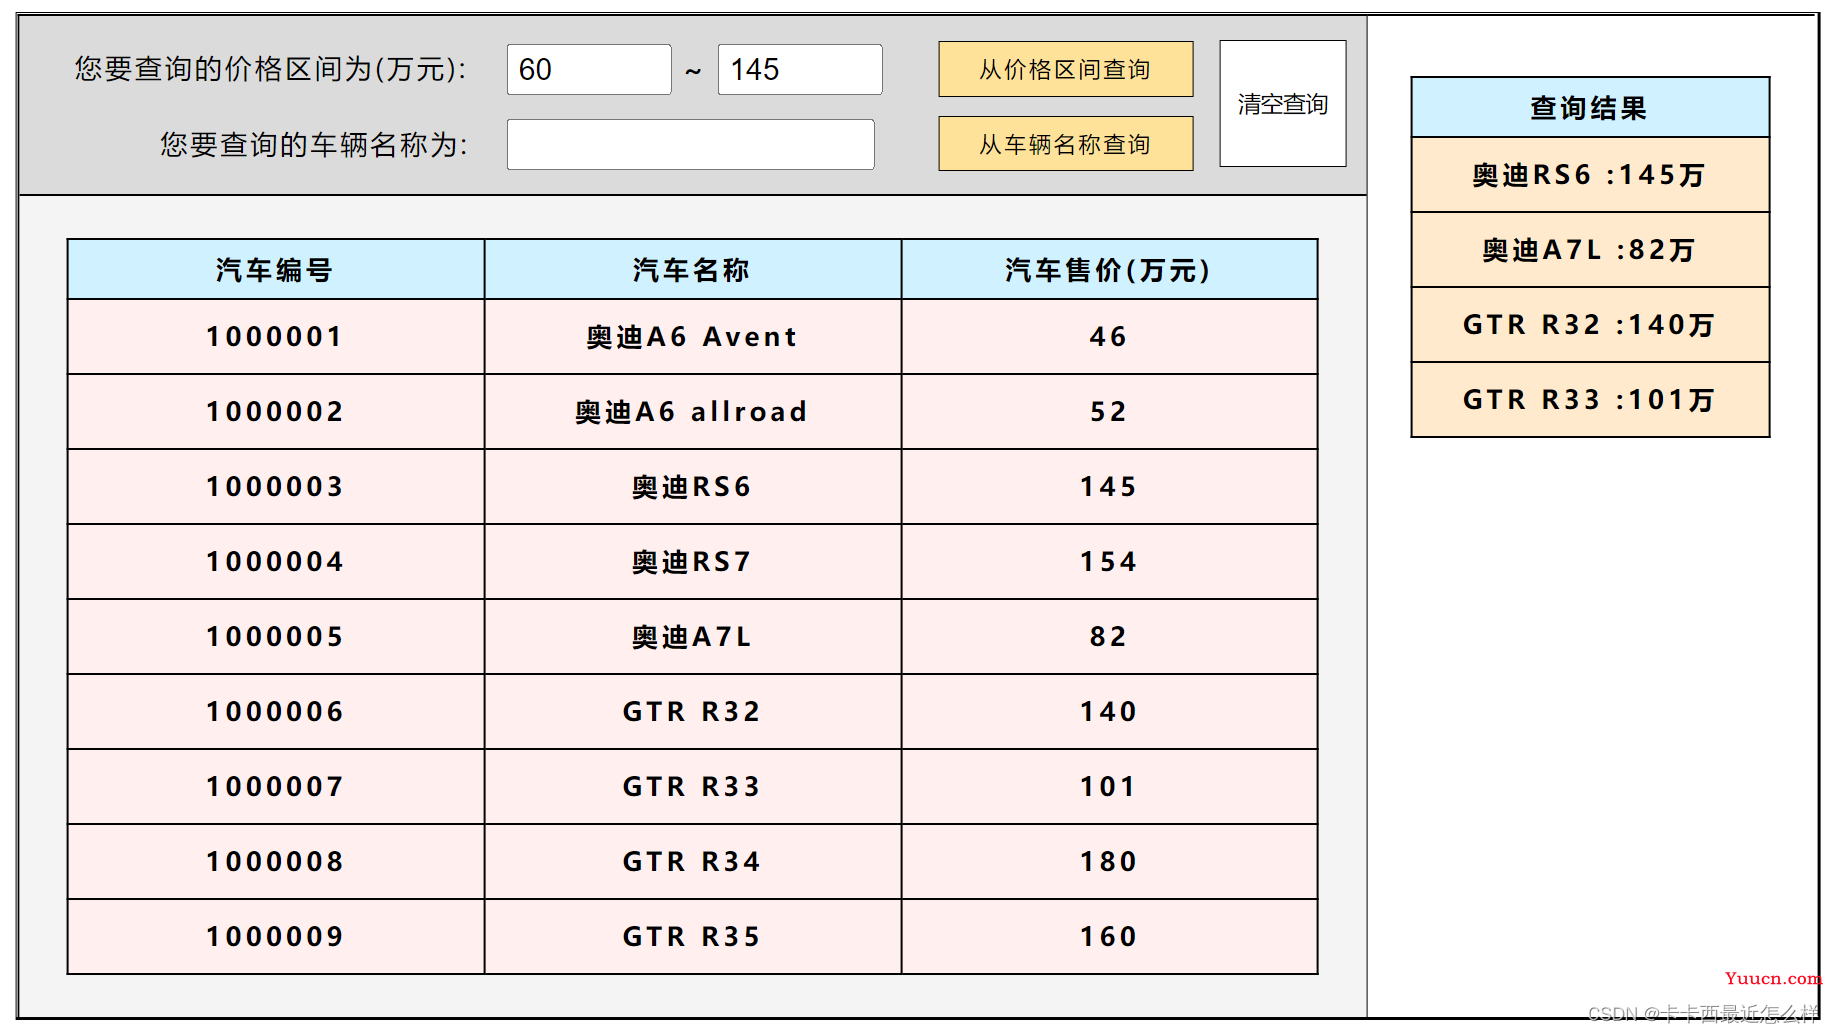Select car number cell 1000008

coord(276,862)
